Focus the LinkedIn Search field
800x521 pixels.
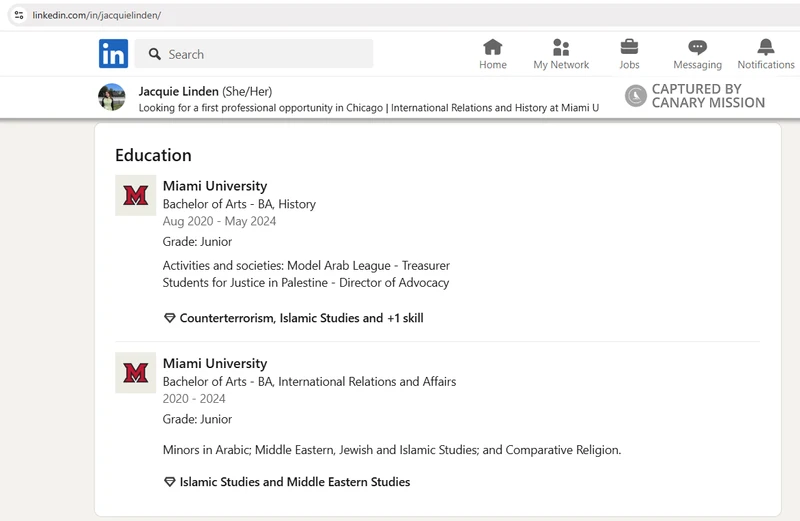click(254, 54)
